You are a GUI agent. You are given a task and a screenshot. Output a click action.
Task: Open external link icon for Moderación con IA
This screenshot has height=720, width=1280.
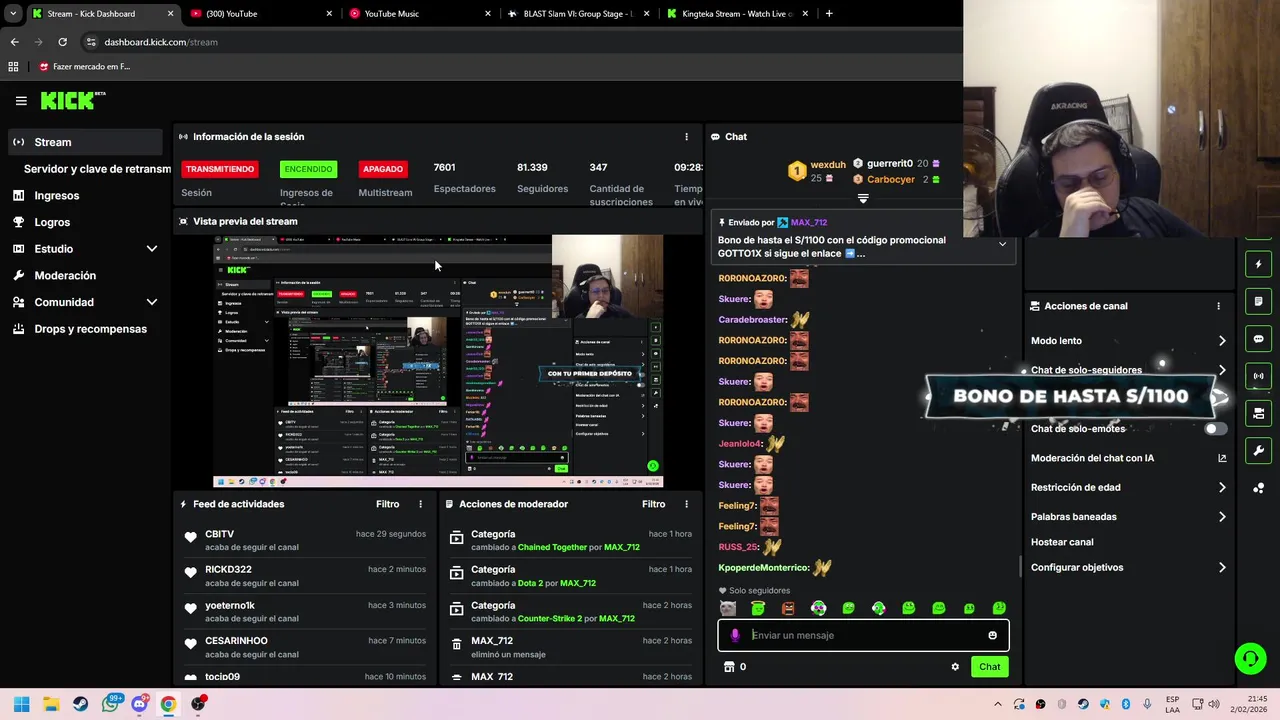pos(1222,458)
